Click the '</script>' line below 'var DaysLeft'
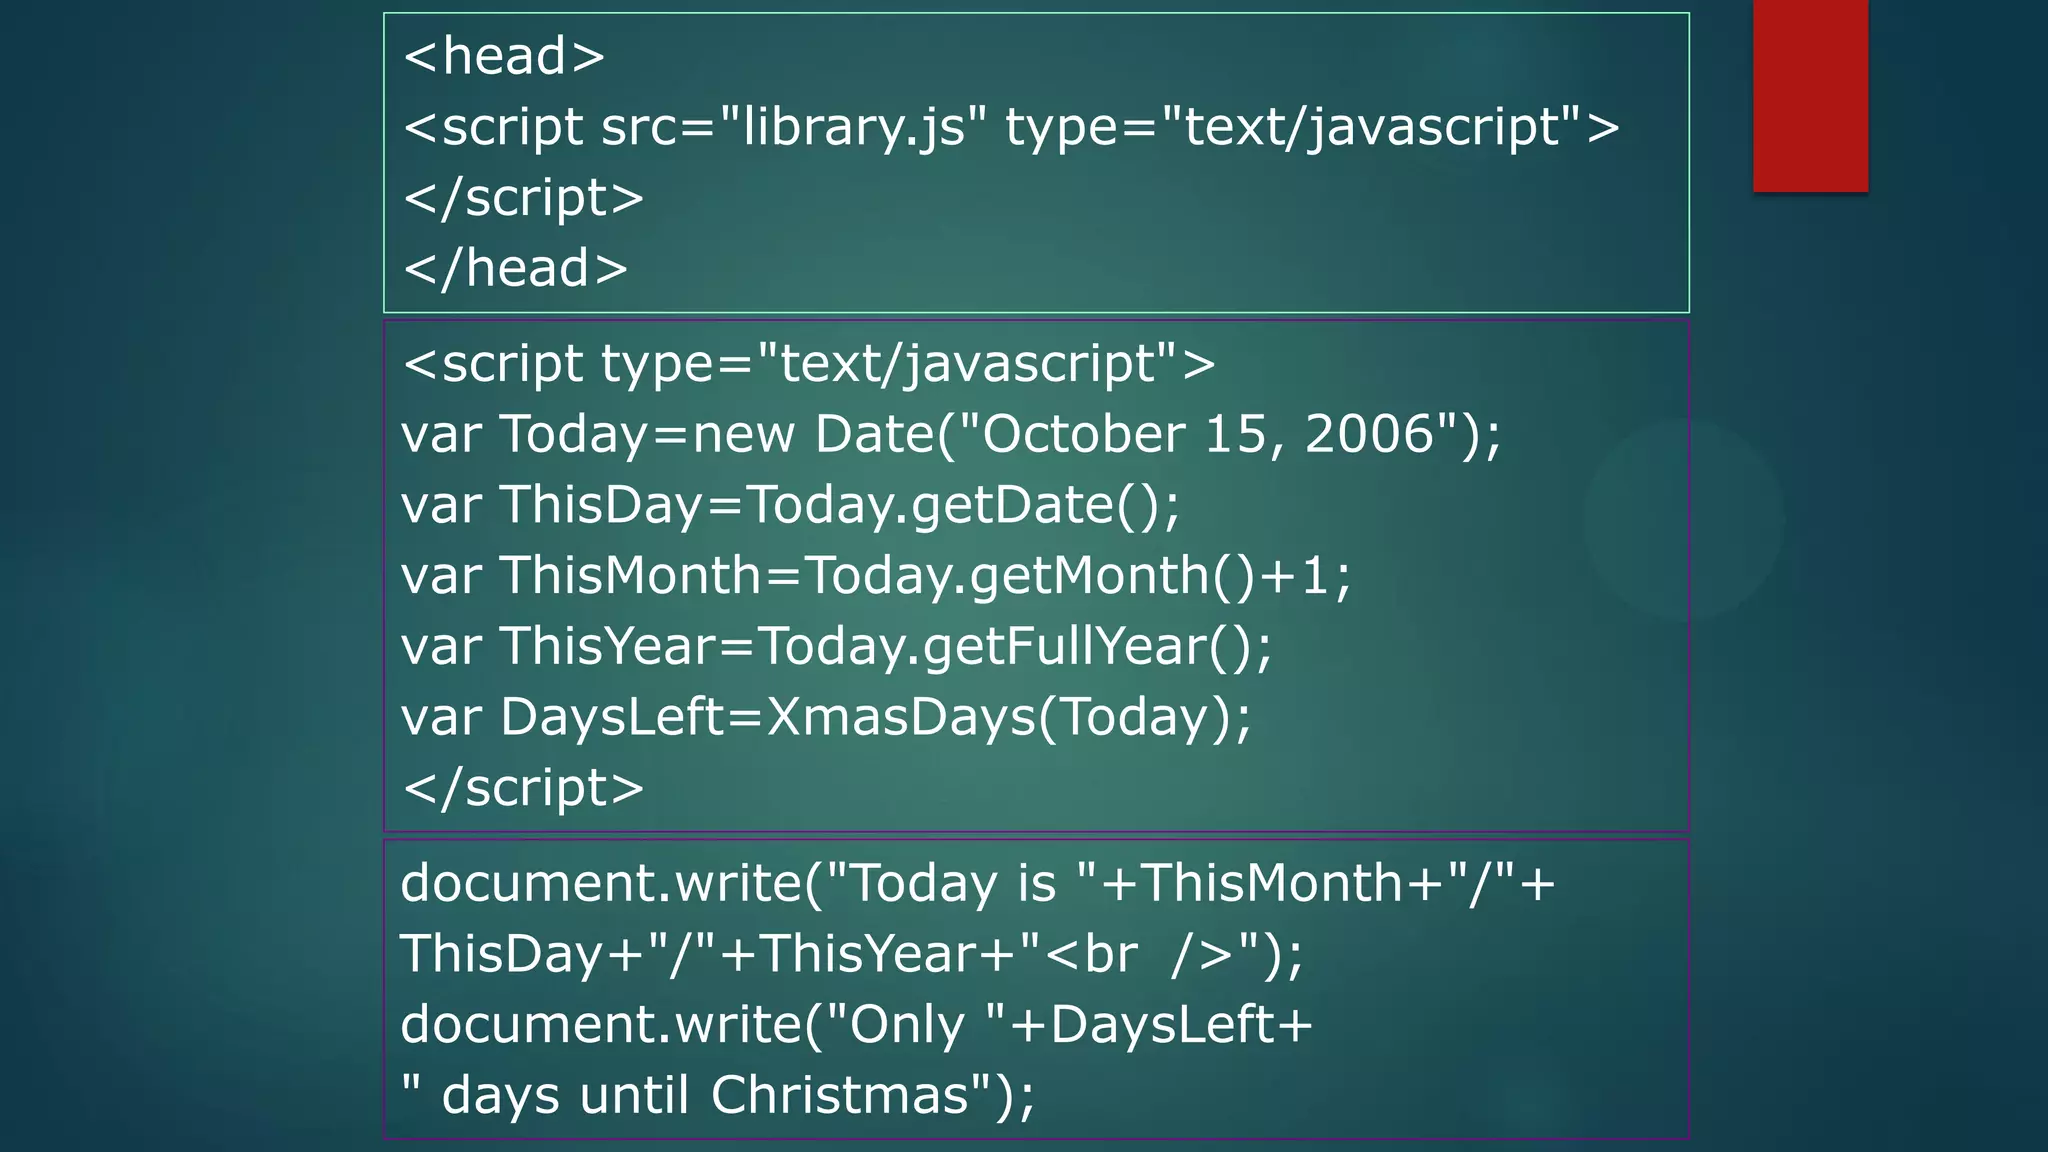Viewport: 2048px width, 1152px height. (x=523, y=788)
